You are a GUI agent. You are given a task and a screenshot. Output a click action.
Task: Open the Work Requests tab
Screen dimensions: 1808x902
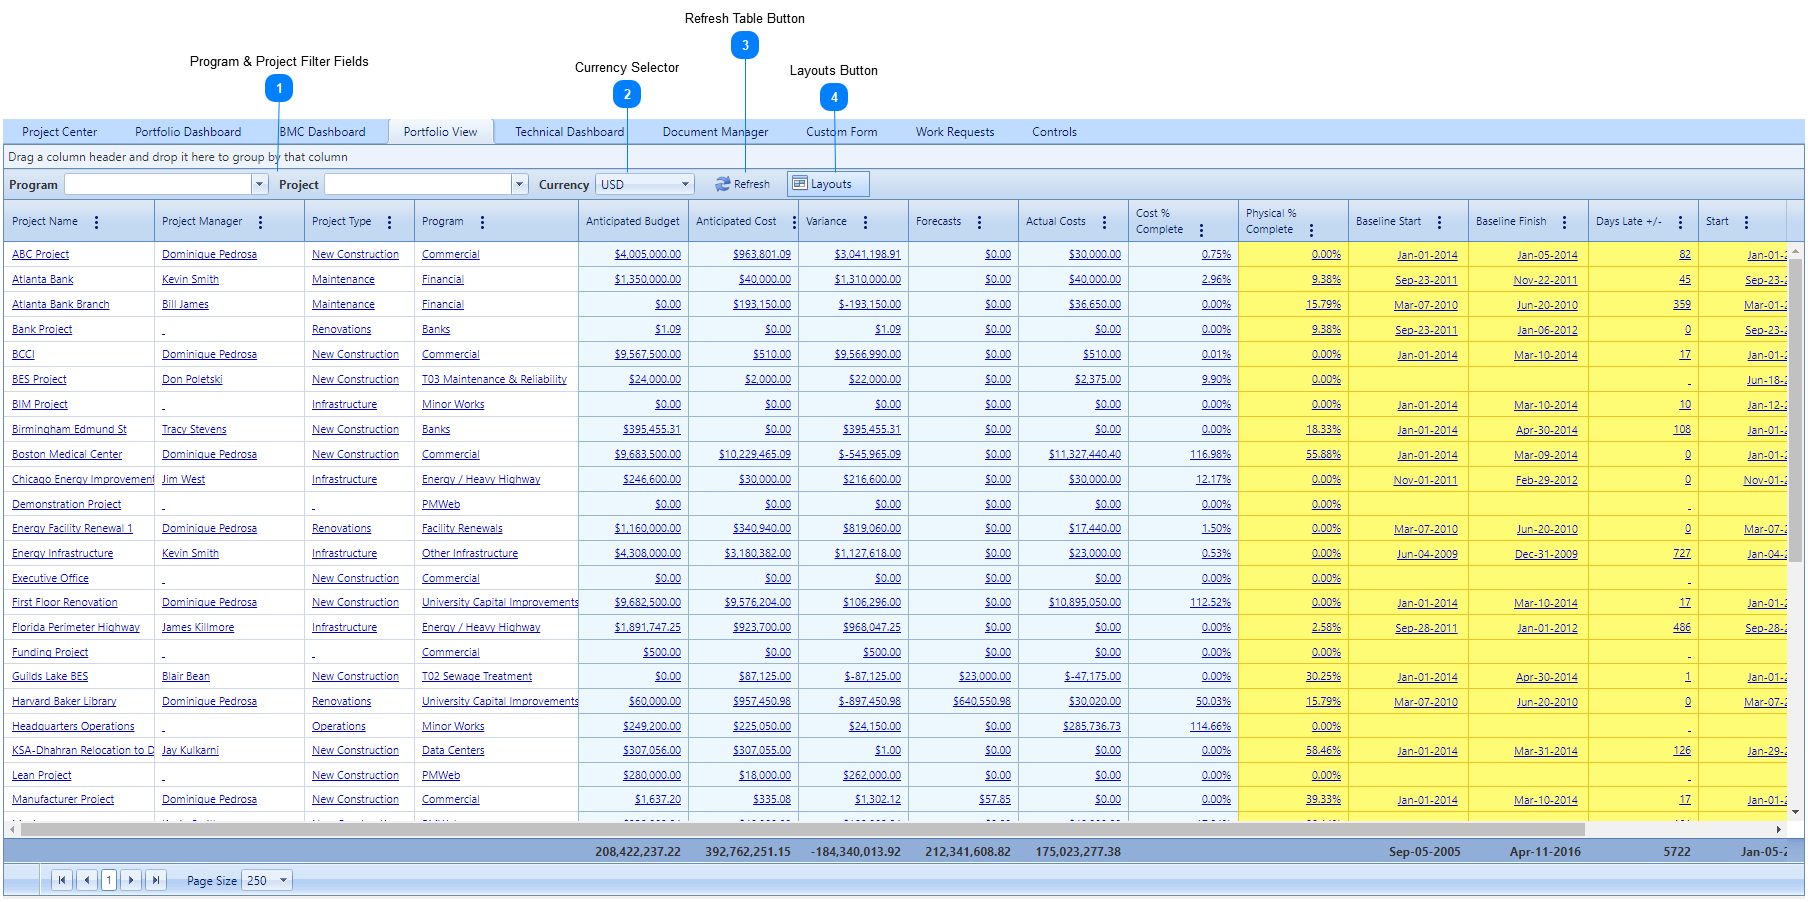pyautogui.click(x=955, y=132)
